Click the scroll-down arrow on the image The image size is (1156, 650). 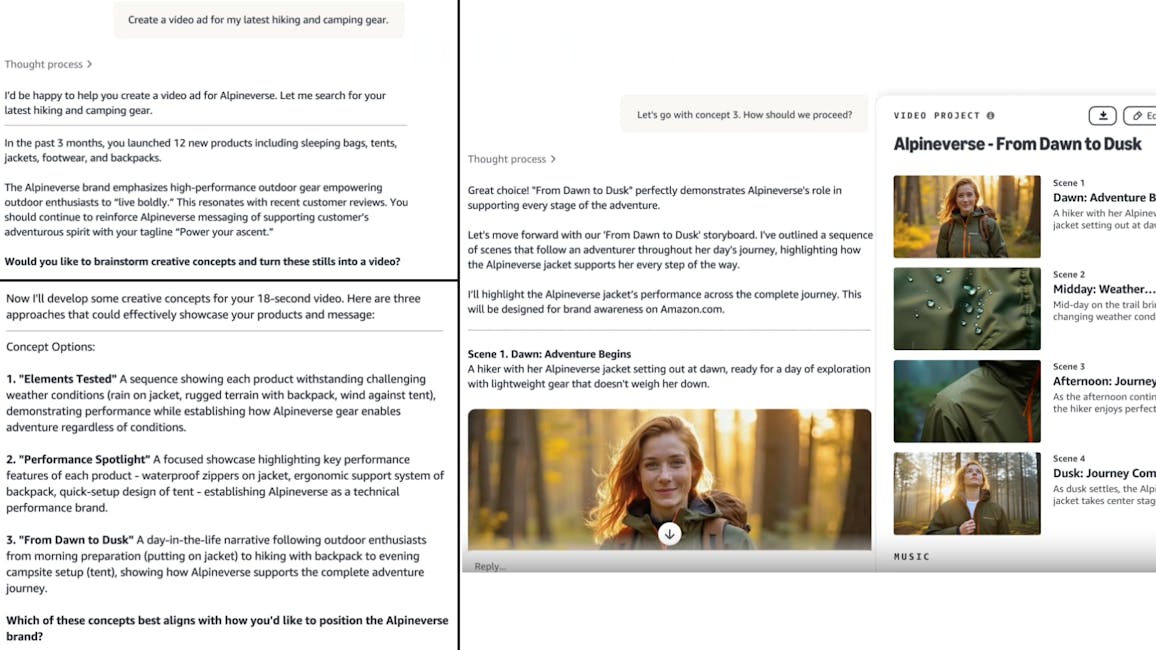click(669, 534)
